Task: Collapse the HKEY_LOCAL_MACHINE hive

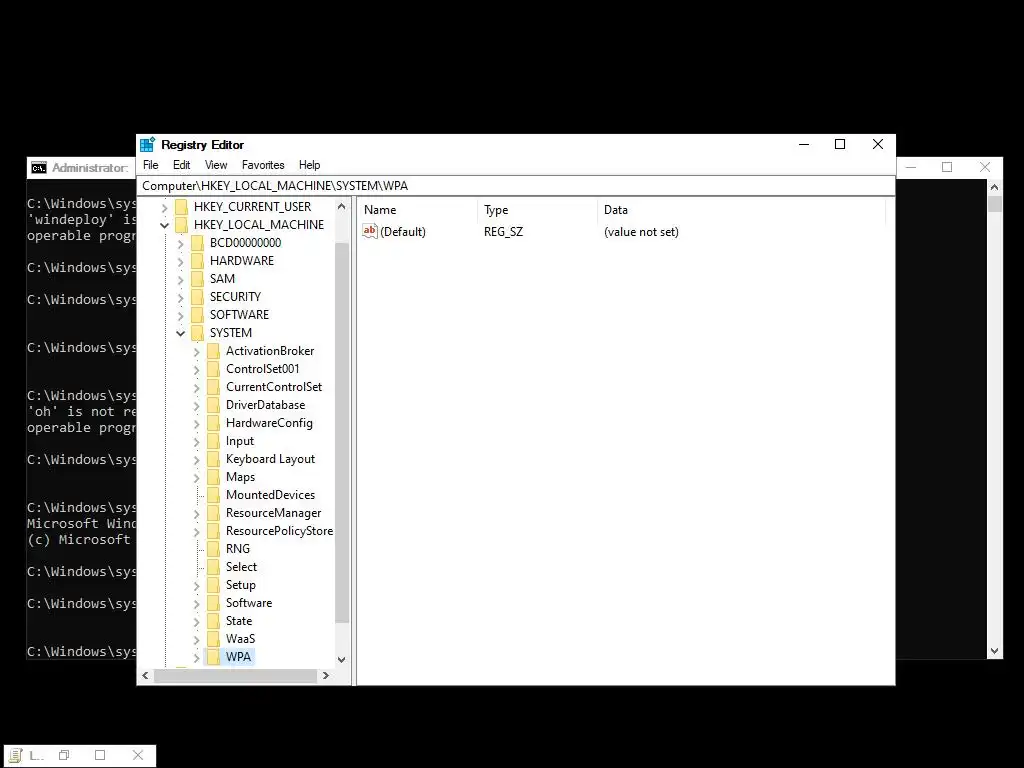Action: pyautogui.click(x=165, y=225)
